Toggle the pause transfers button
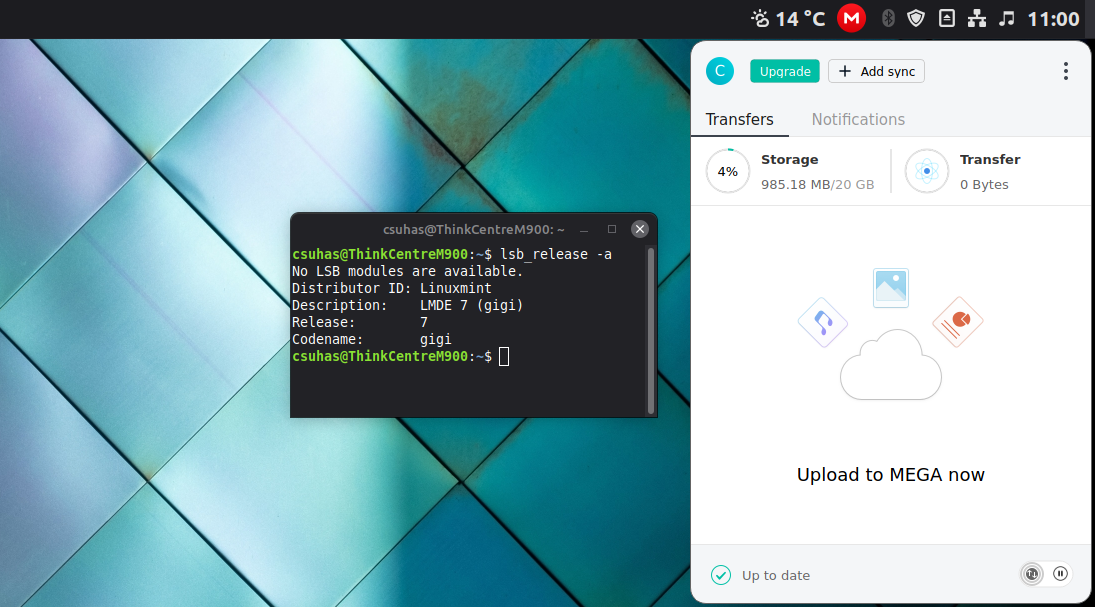This screenshot has width=1095, height=607. click(1061, 574)
